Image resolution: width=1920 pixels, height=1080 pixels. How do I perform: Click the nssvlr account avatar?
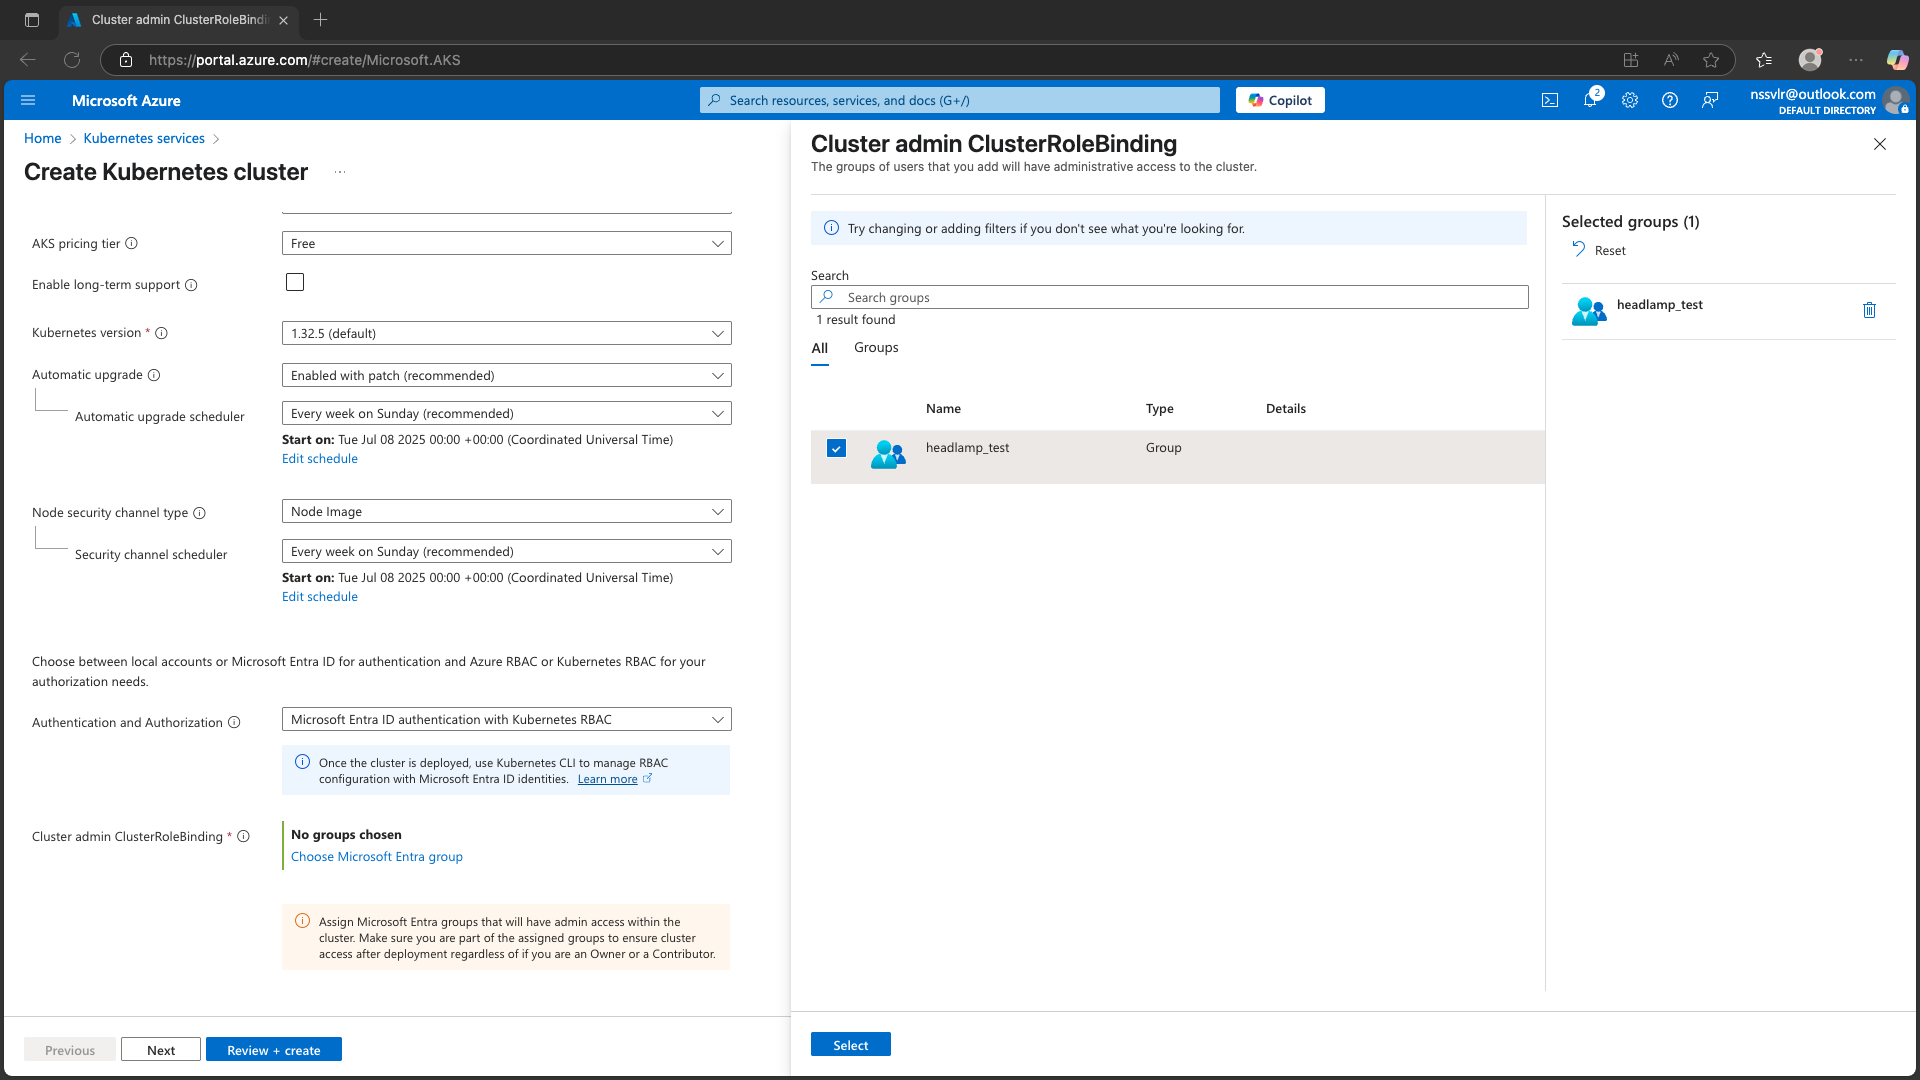[1897, 100]
